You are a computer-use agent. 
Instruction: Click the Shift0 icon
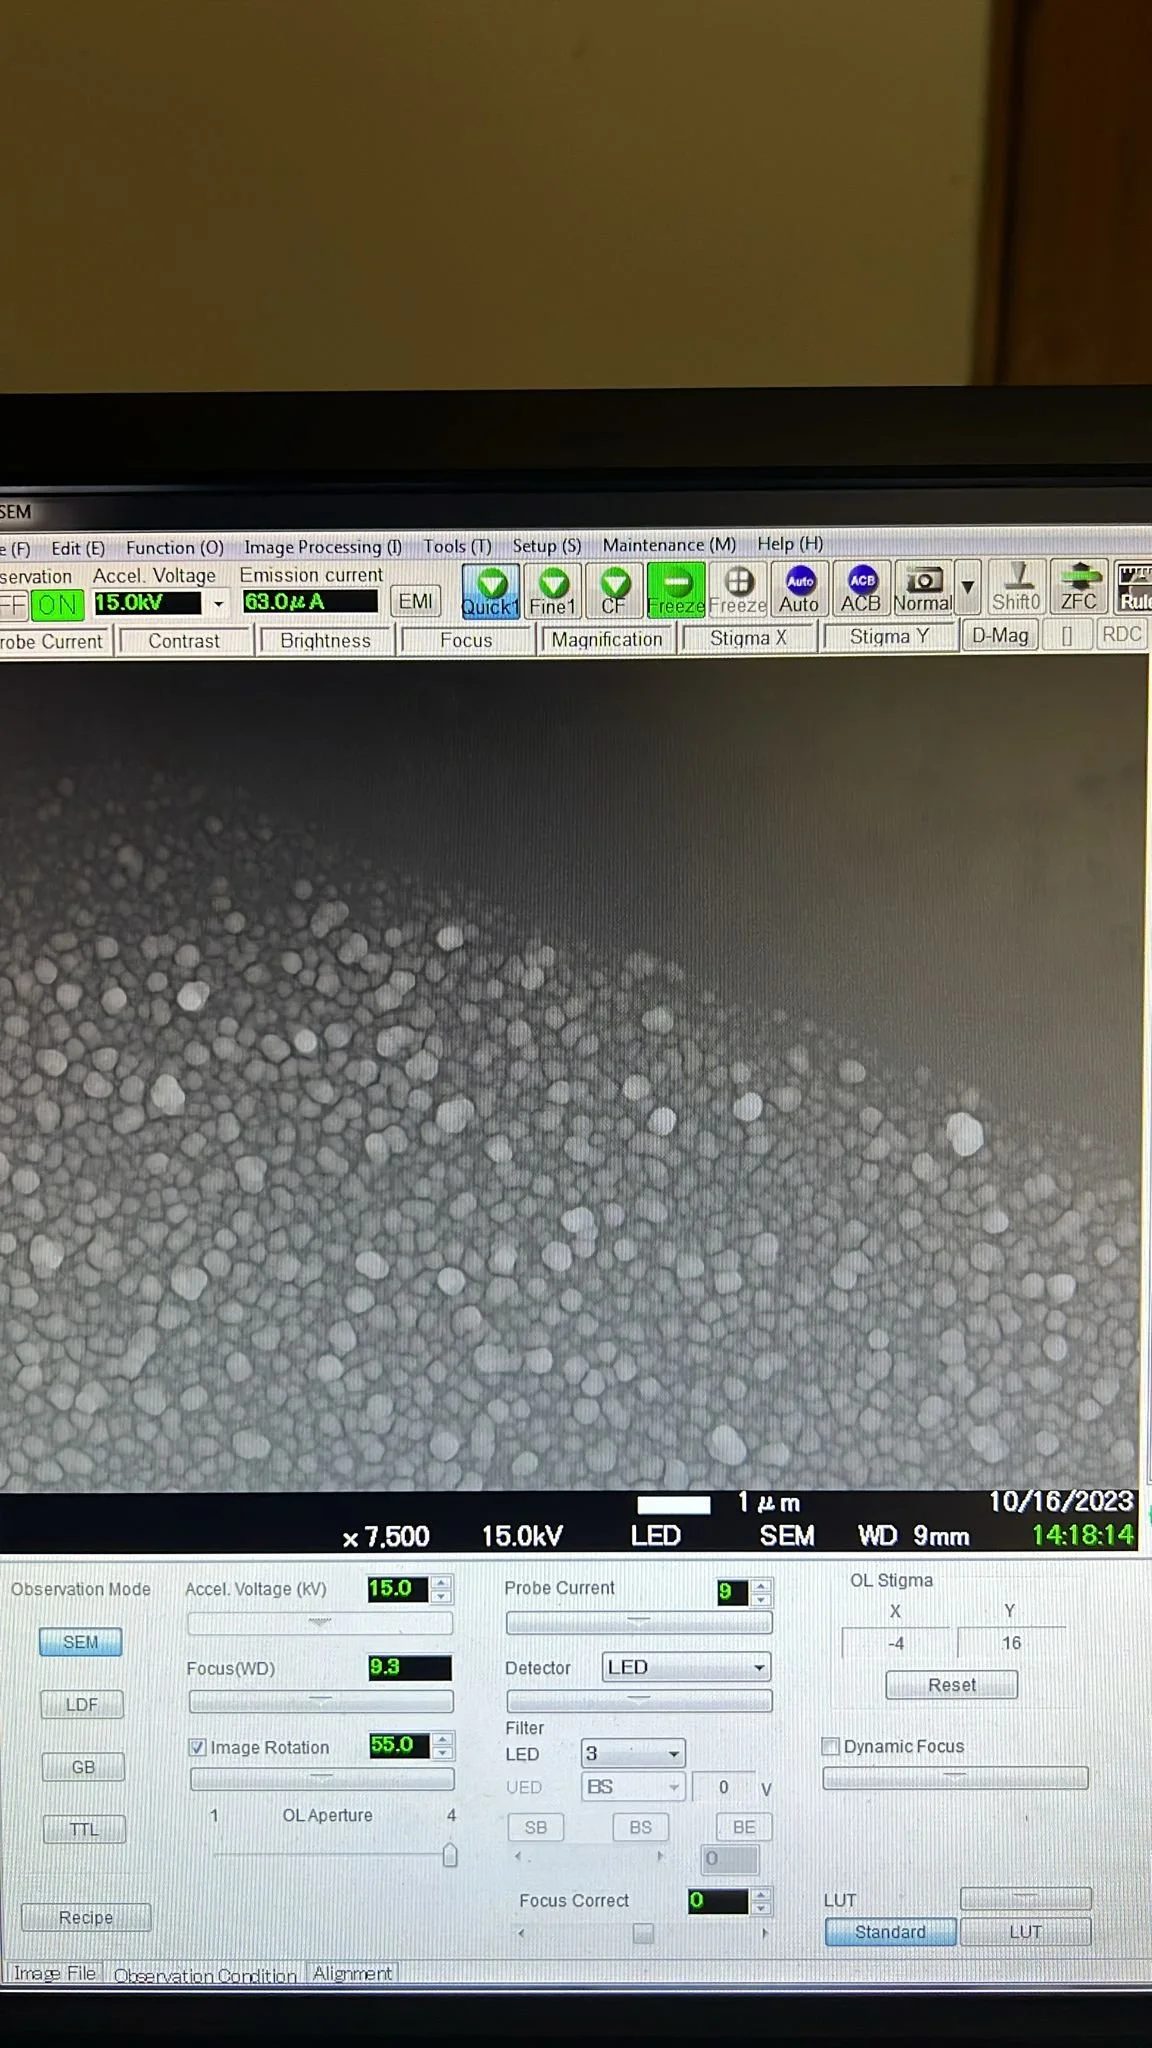1017,587
